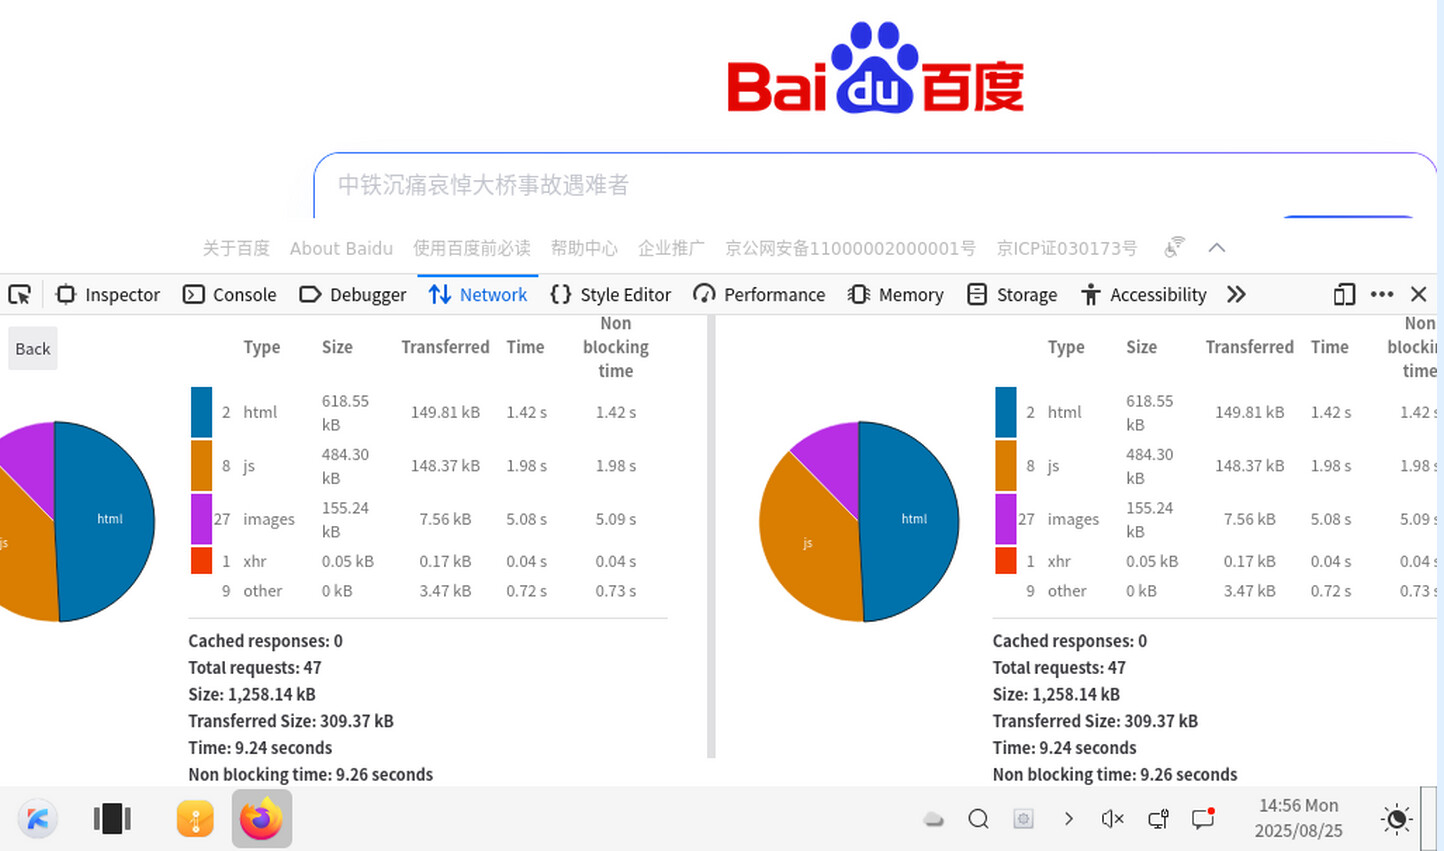Switch to the Console tab
This screenshot has height=851, width=1444.
(x=230, y=294)
